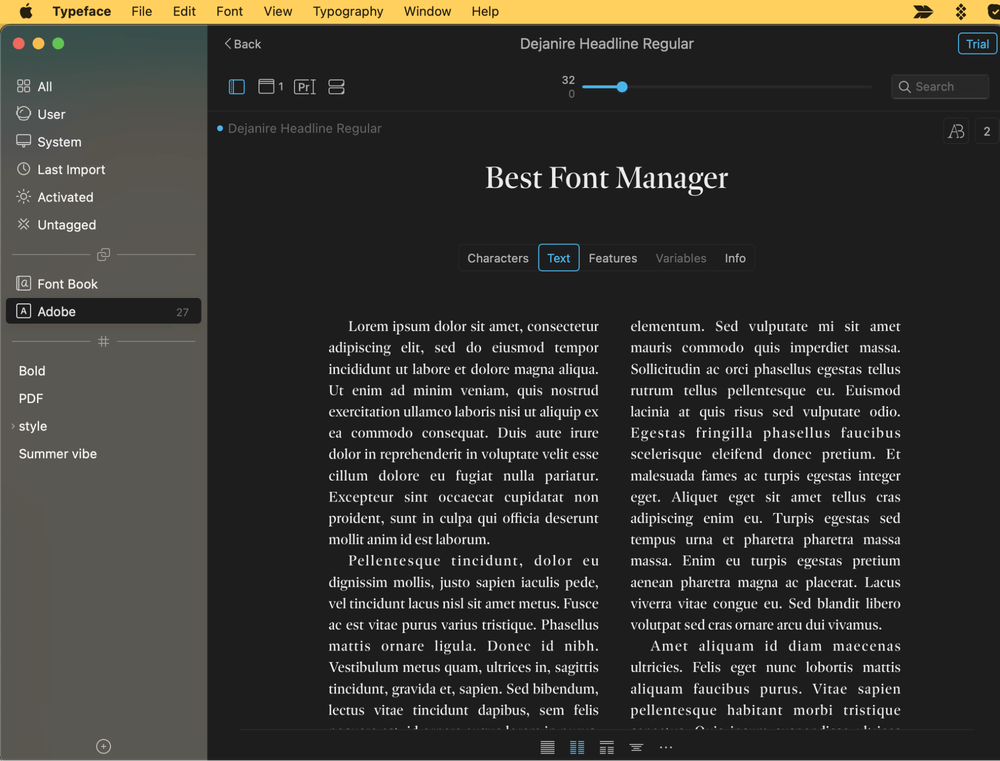Click the Trial badge button
The height and width of the screenshot is (761, 1000).
click(x=977, y=44)
